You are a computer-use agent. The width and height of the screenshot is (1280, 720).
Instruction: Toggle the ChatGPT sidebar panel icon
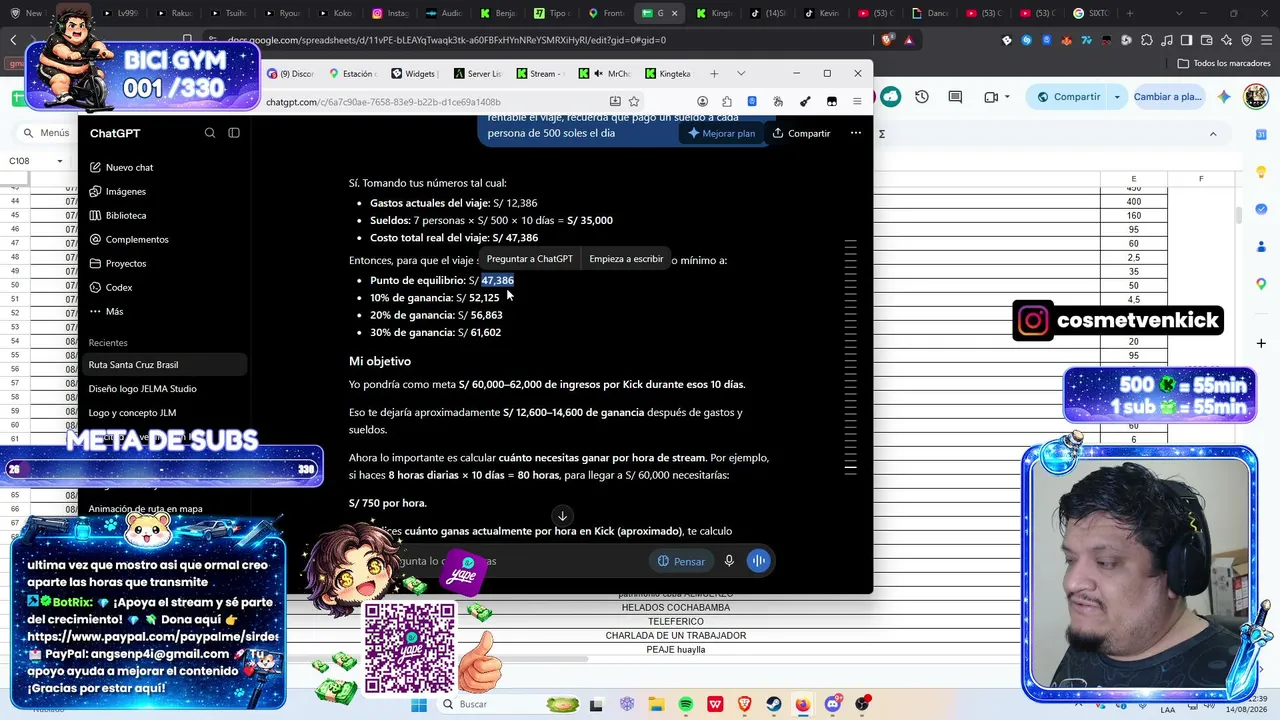pyautogui.click(x=234, y=133)
